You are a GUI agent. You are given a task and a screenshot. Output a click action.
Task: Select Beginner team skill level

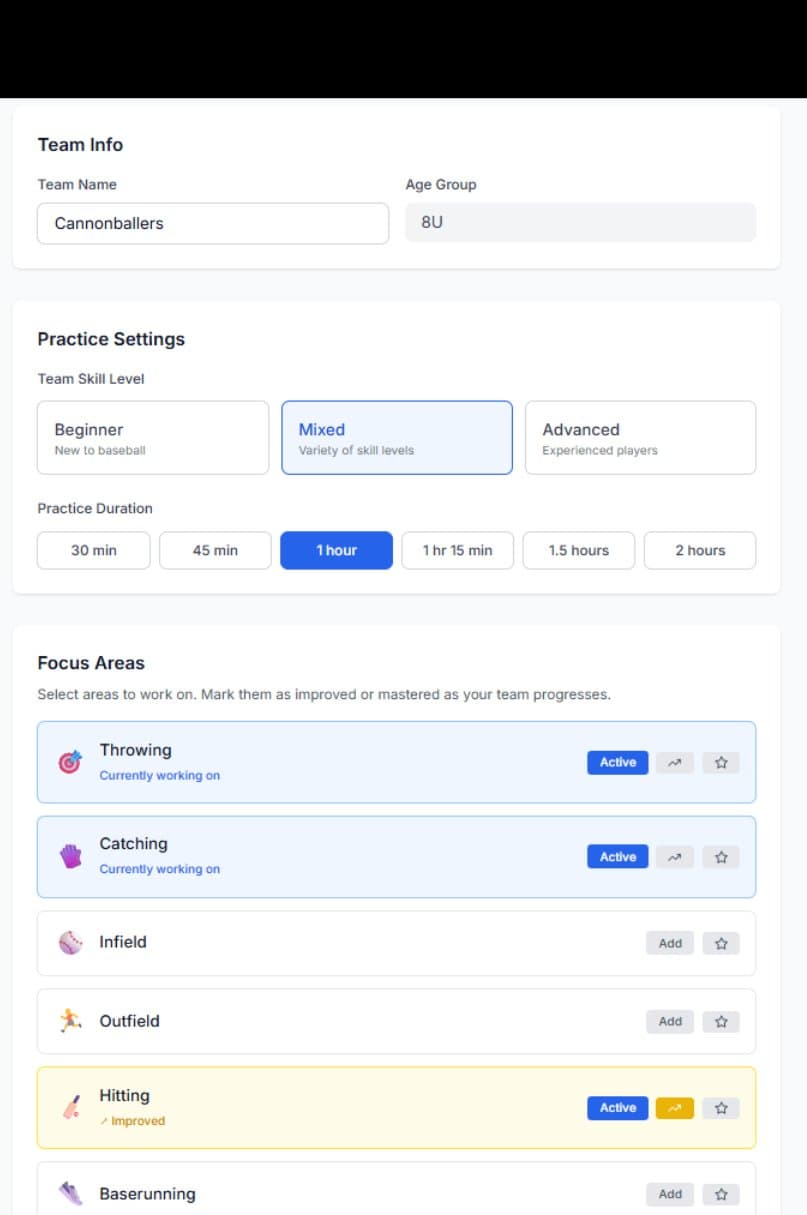click(x=153, y=438)
